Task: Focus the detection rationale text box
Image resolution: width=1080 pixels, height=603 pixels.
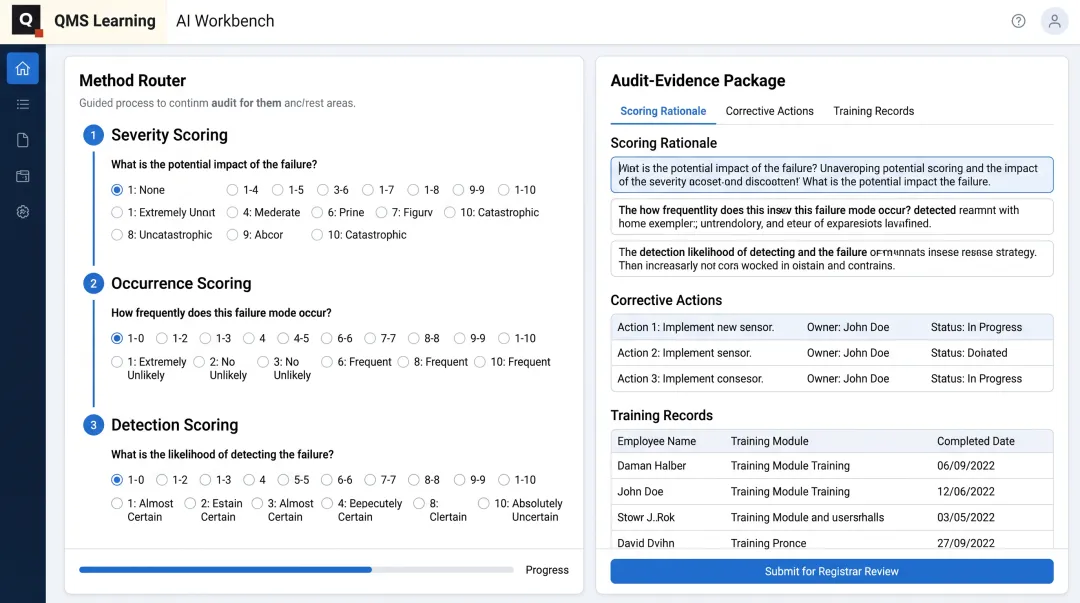Action: coord(831,258)
